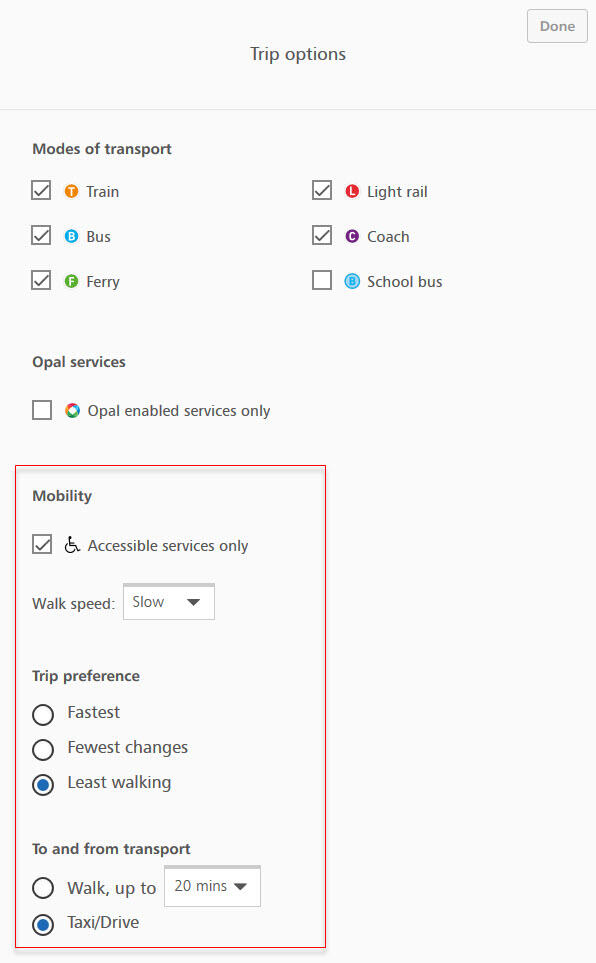The height and width of the screenshot is (963, 596).
Task: Click the Opal logo icon
Action: point(73,410)
